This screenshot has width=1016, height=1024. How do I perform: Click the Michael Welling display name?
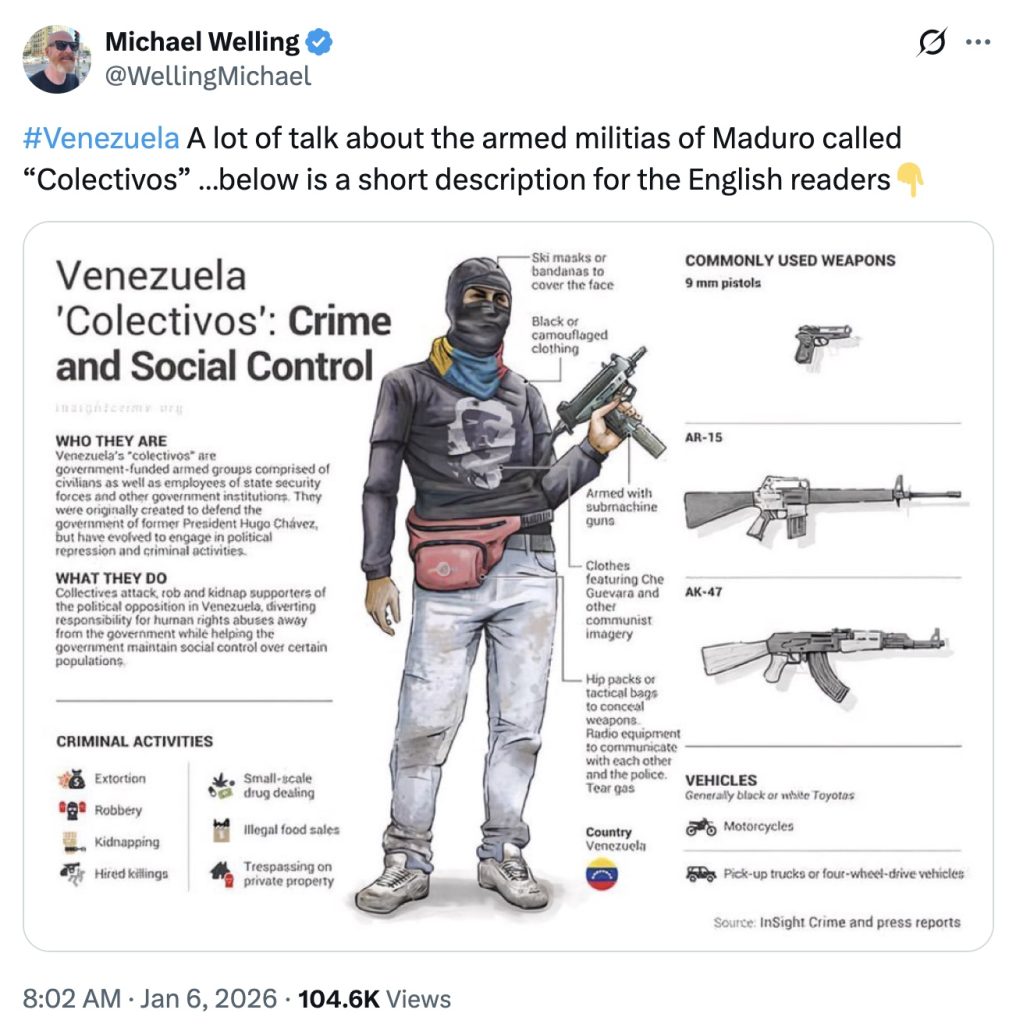[x=202, y=42]
